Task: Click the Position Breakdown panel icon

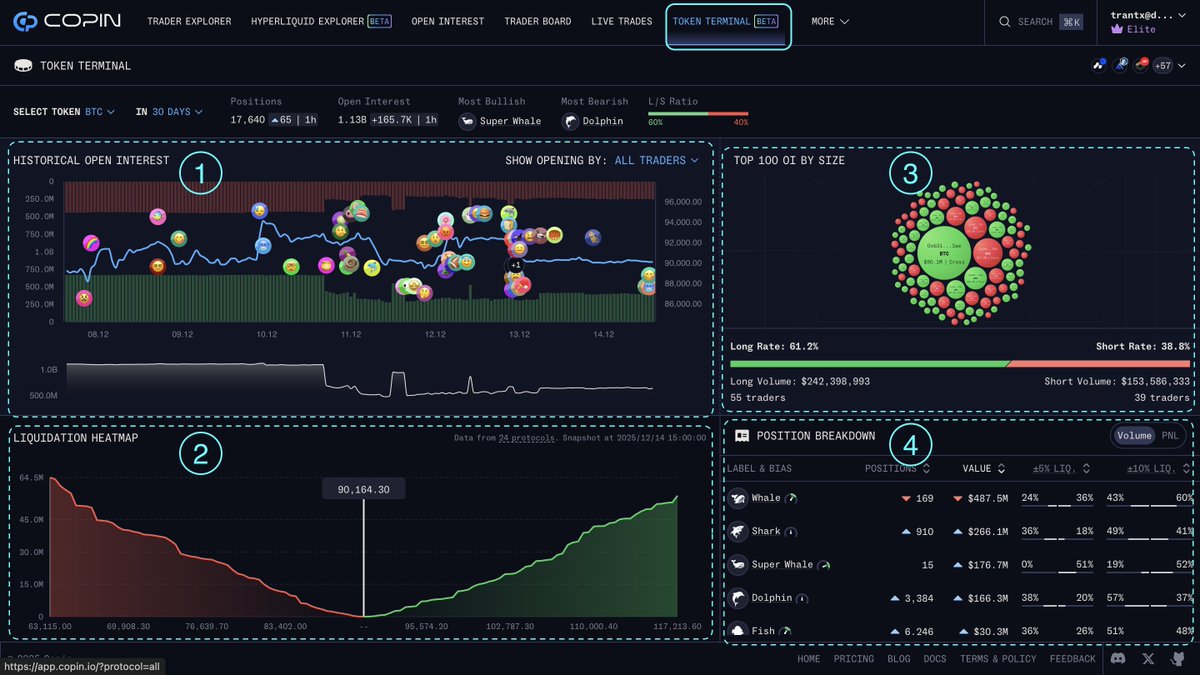Action: coord(742,436)
